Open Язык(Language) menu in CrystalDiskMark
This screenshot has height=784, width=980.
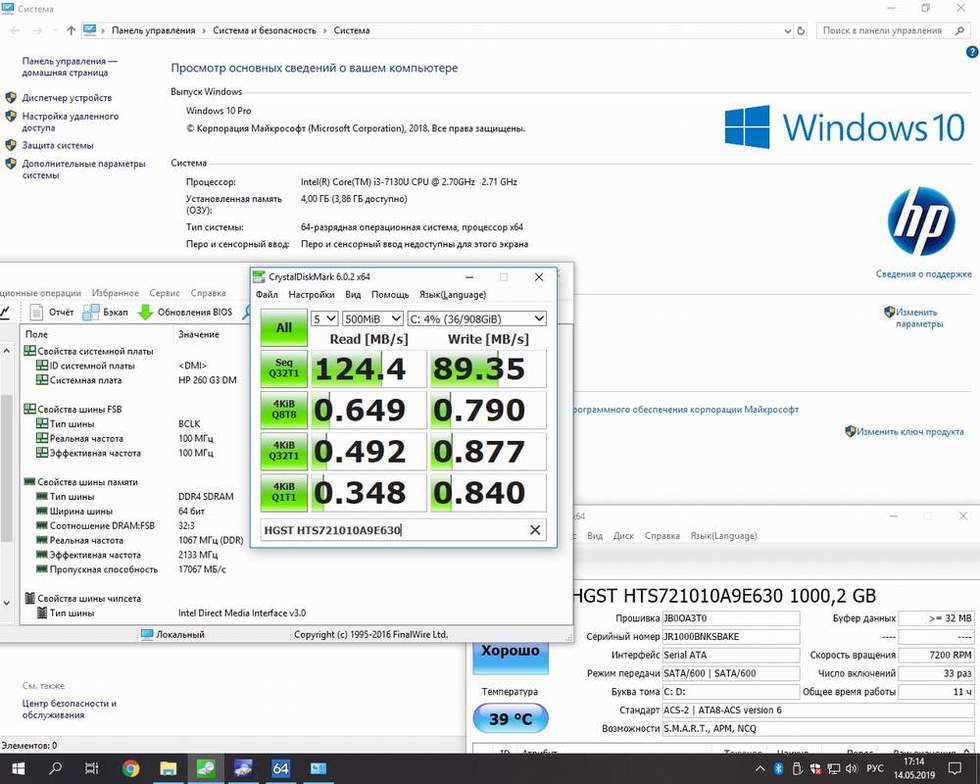(452, 294)
